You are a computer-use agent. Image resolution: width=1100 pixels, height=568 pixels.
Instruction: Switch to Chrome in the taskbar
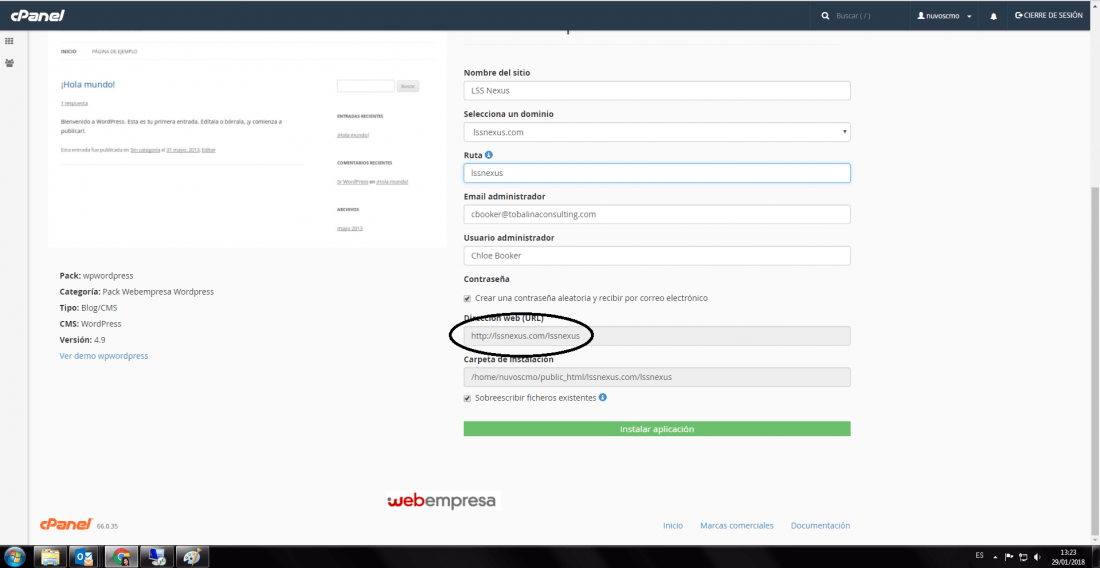pos(121,557)
